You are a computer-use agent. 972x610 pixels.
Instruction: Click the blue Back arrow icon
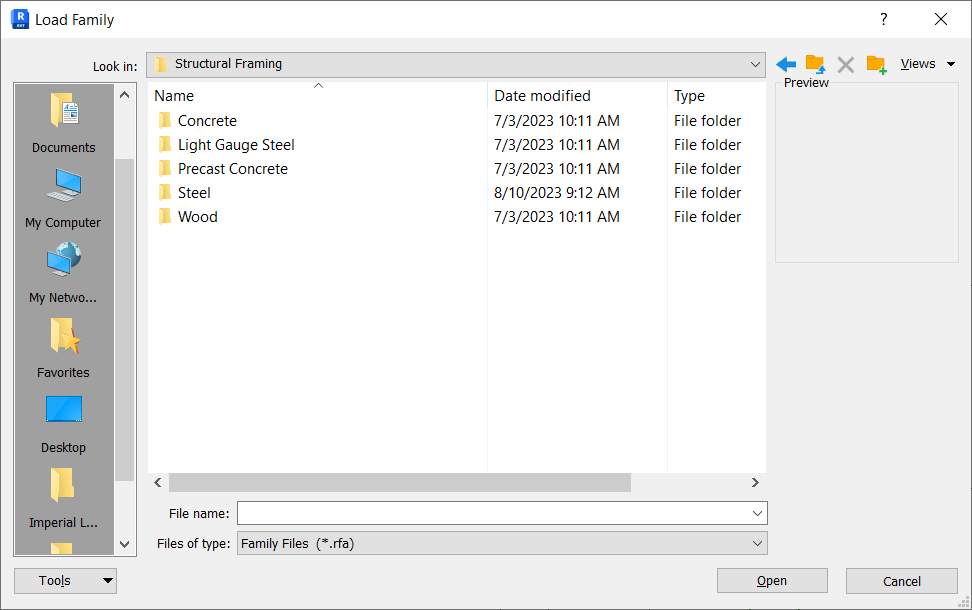coord(786,64)
